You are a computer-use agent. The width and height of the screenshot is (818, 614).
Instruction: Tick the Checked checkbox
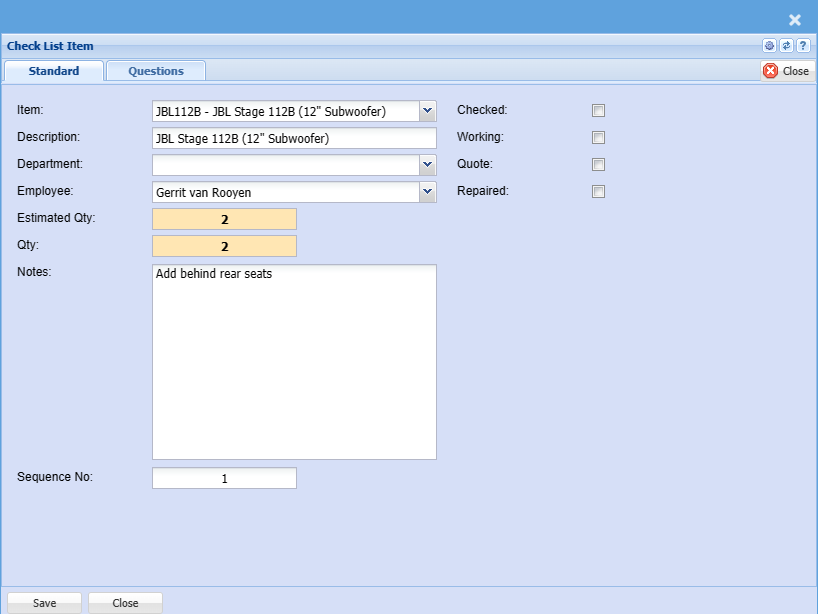pos(598,111)
